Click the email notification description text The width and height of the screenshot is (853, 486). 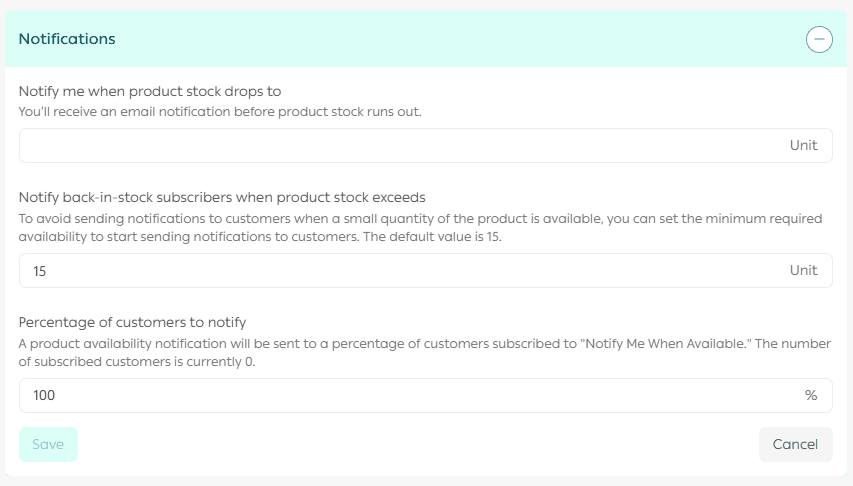(220, 112)
